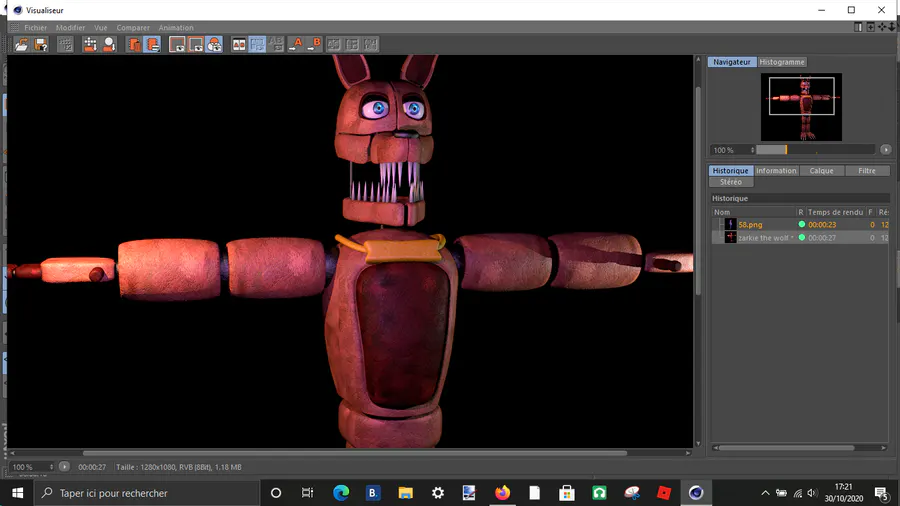Click the last greyed icon in toolbar
The width and height of the screenshot is (900, 506).
coord(371,45)
